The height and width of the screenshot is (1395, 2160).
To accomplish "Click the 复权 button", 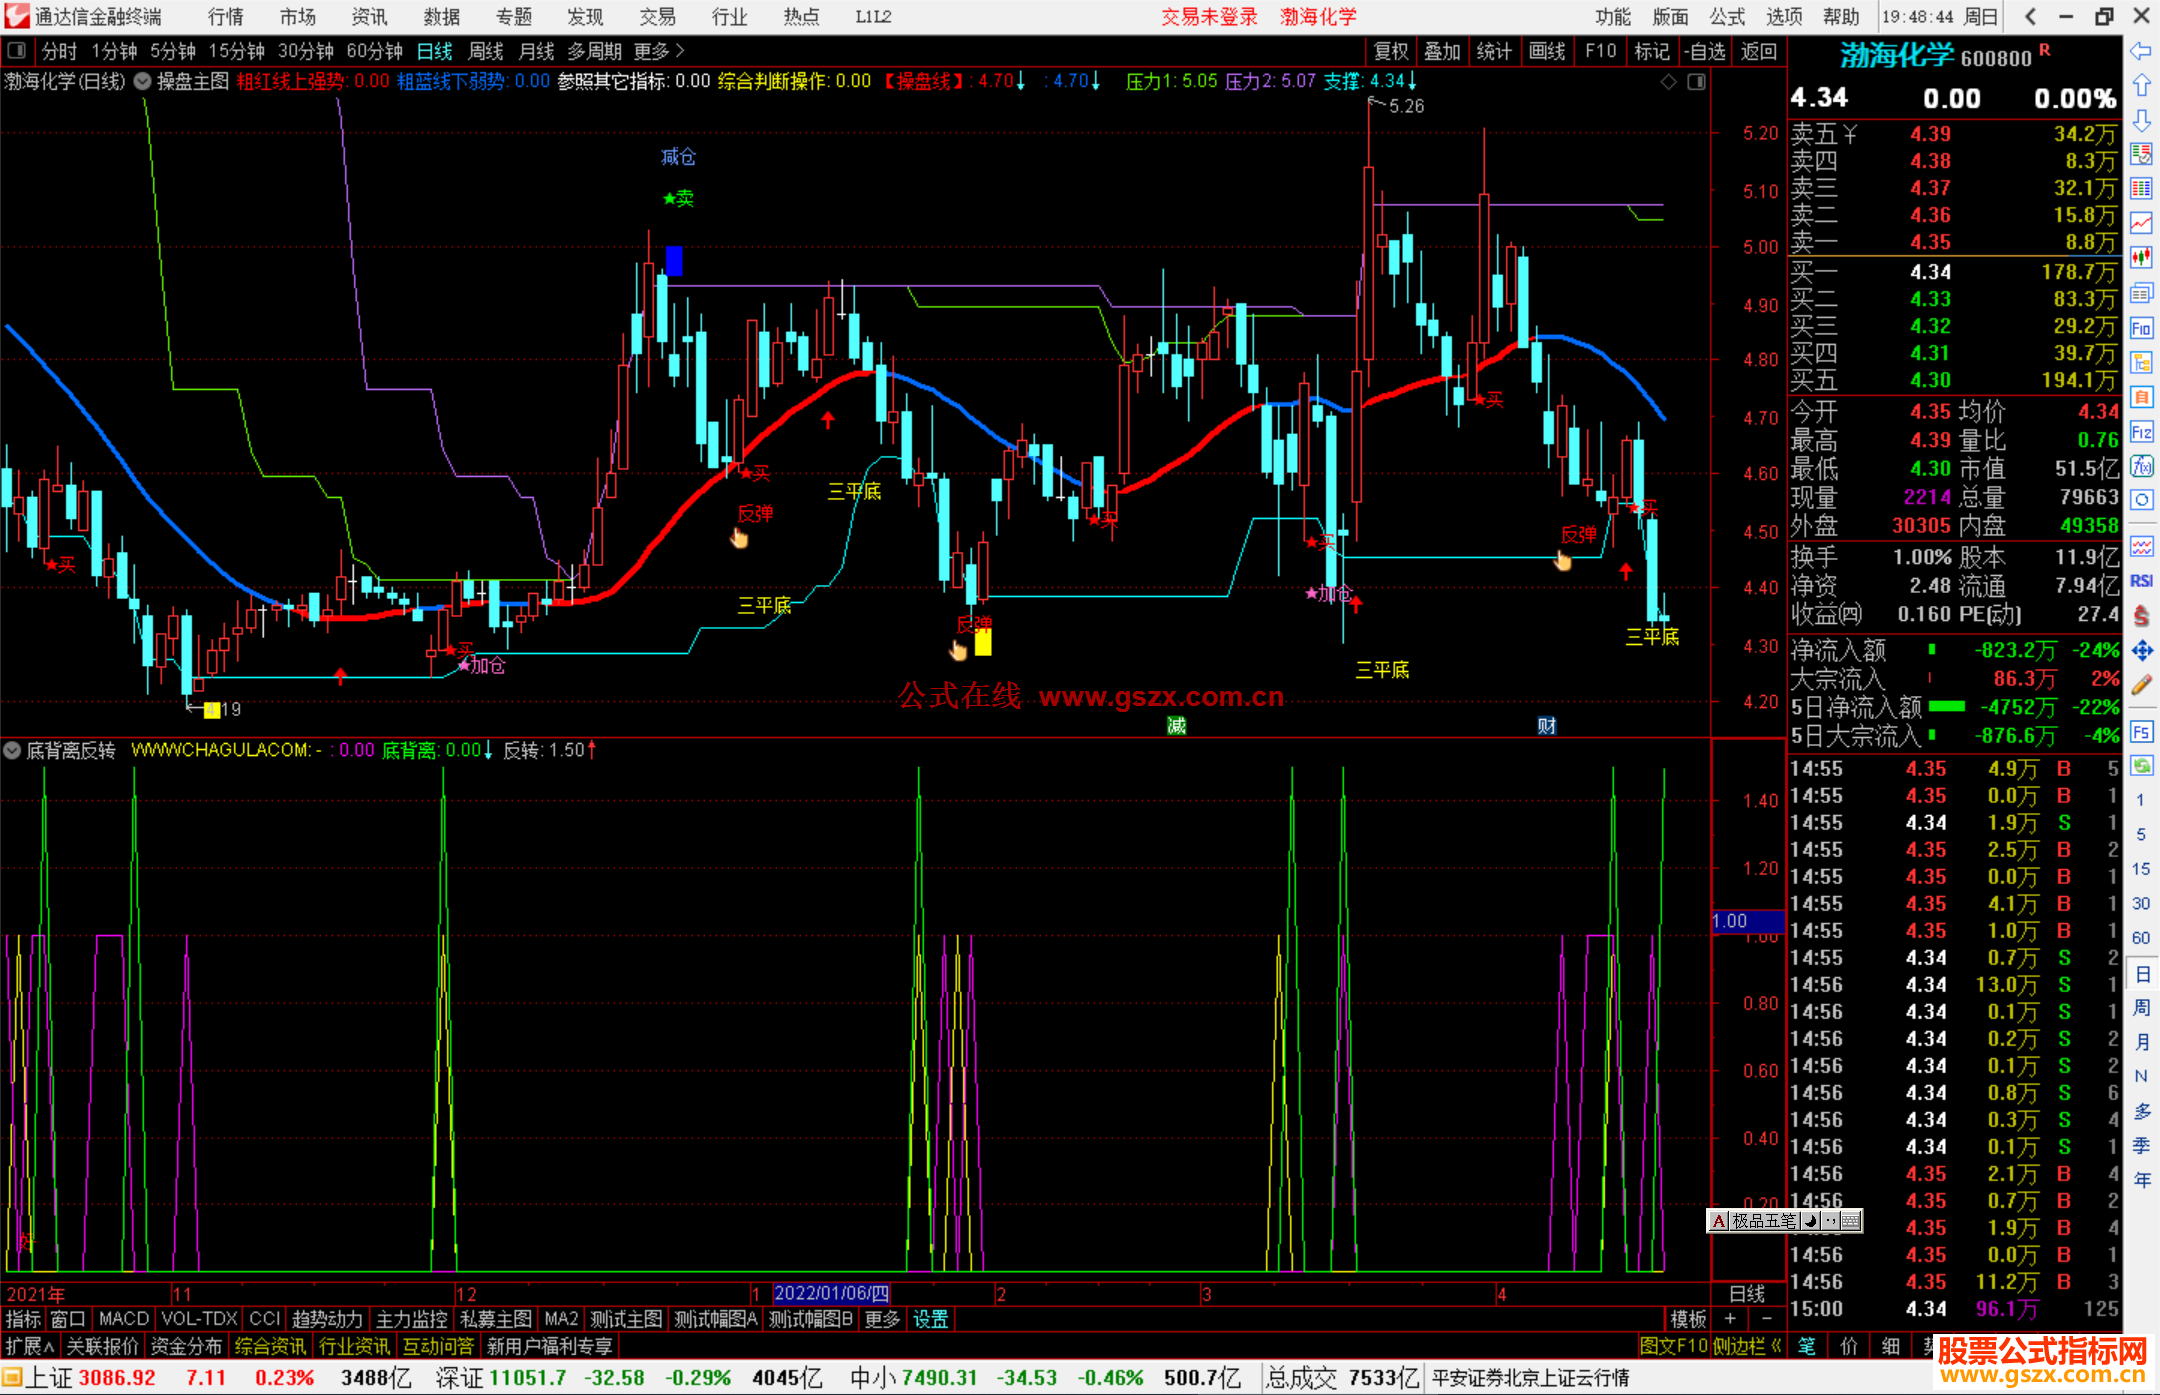I will pos(1391,51).
